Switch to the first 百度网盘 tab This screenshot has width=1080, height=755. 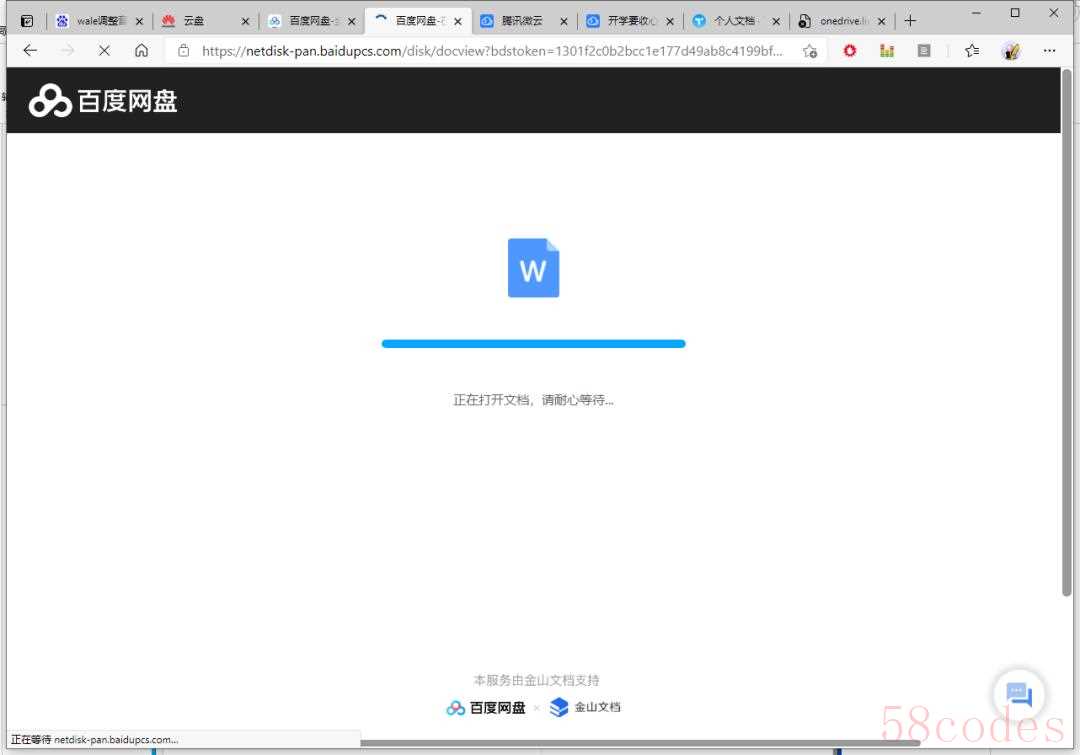(x=311, y=21)
